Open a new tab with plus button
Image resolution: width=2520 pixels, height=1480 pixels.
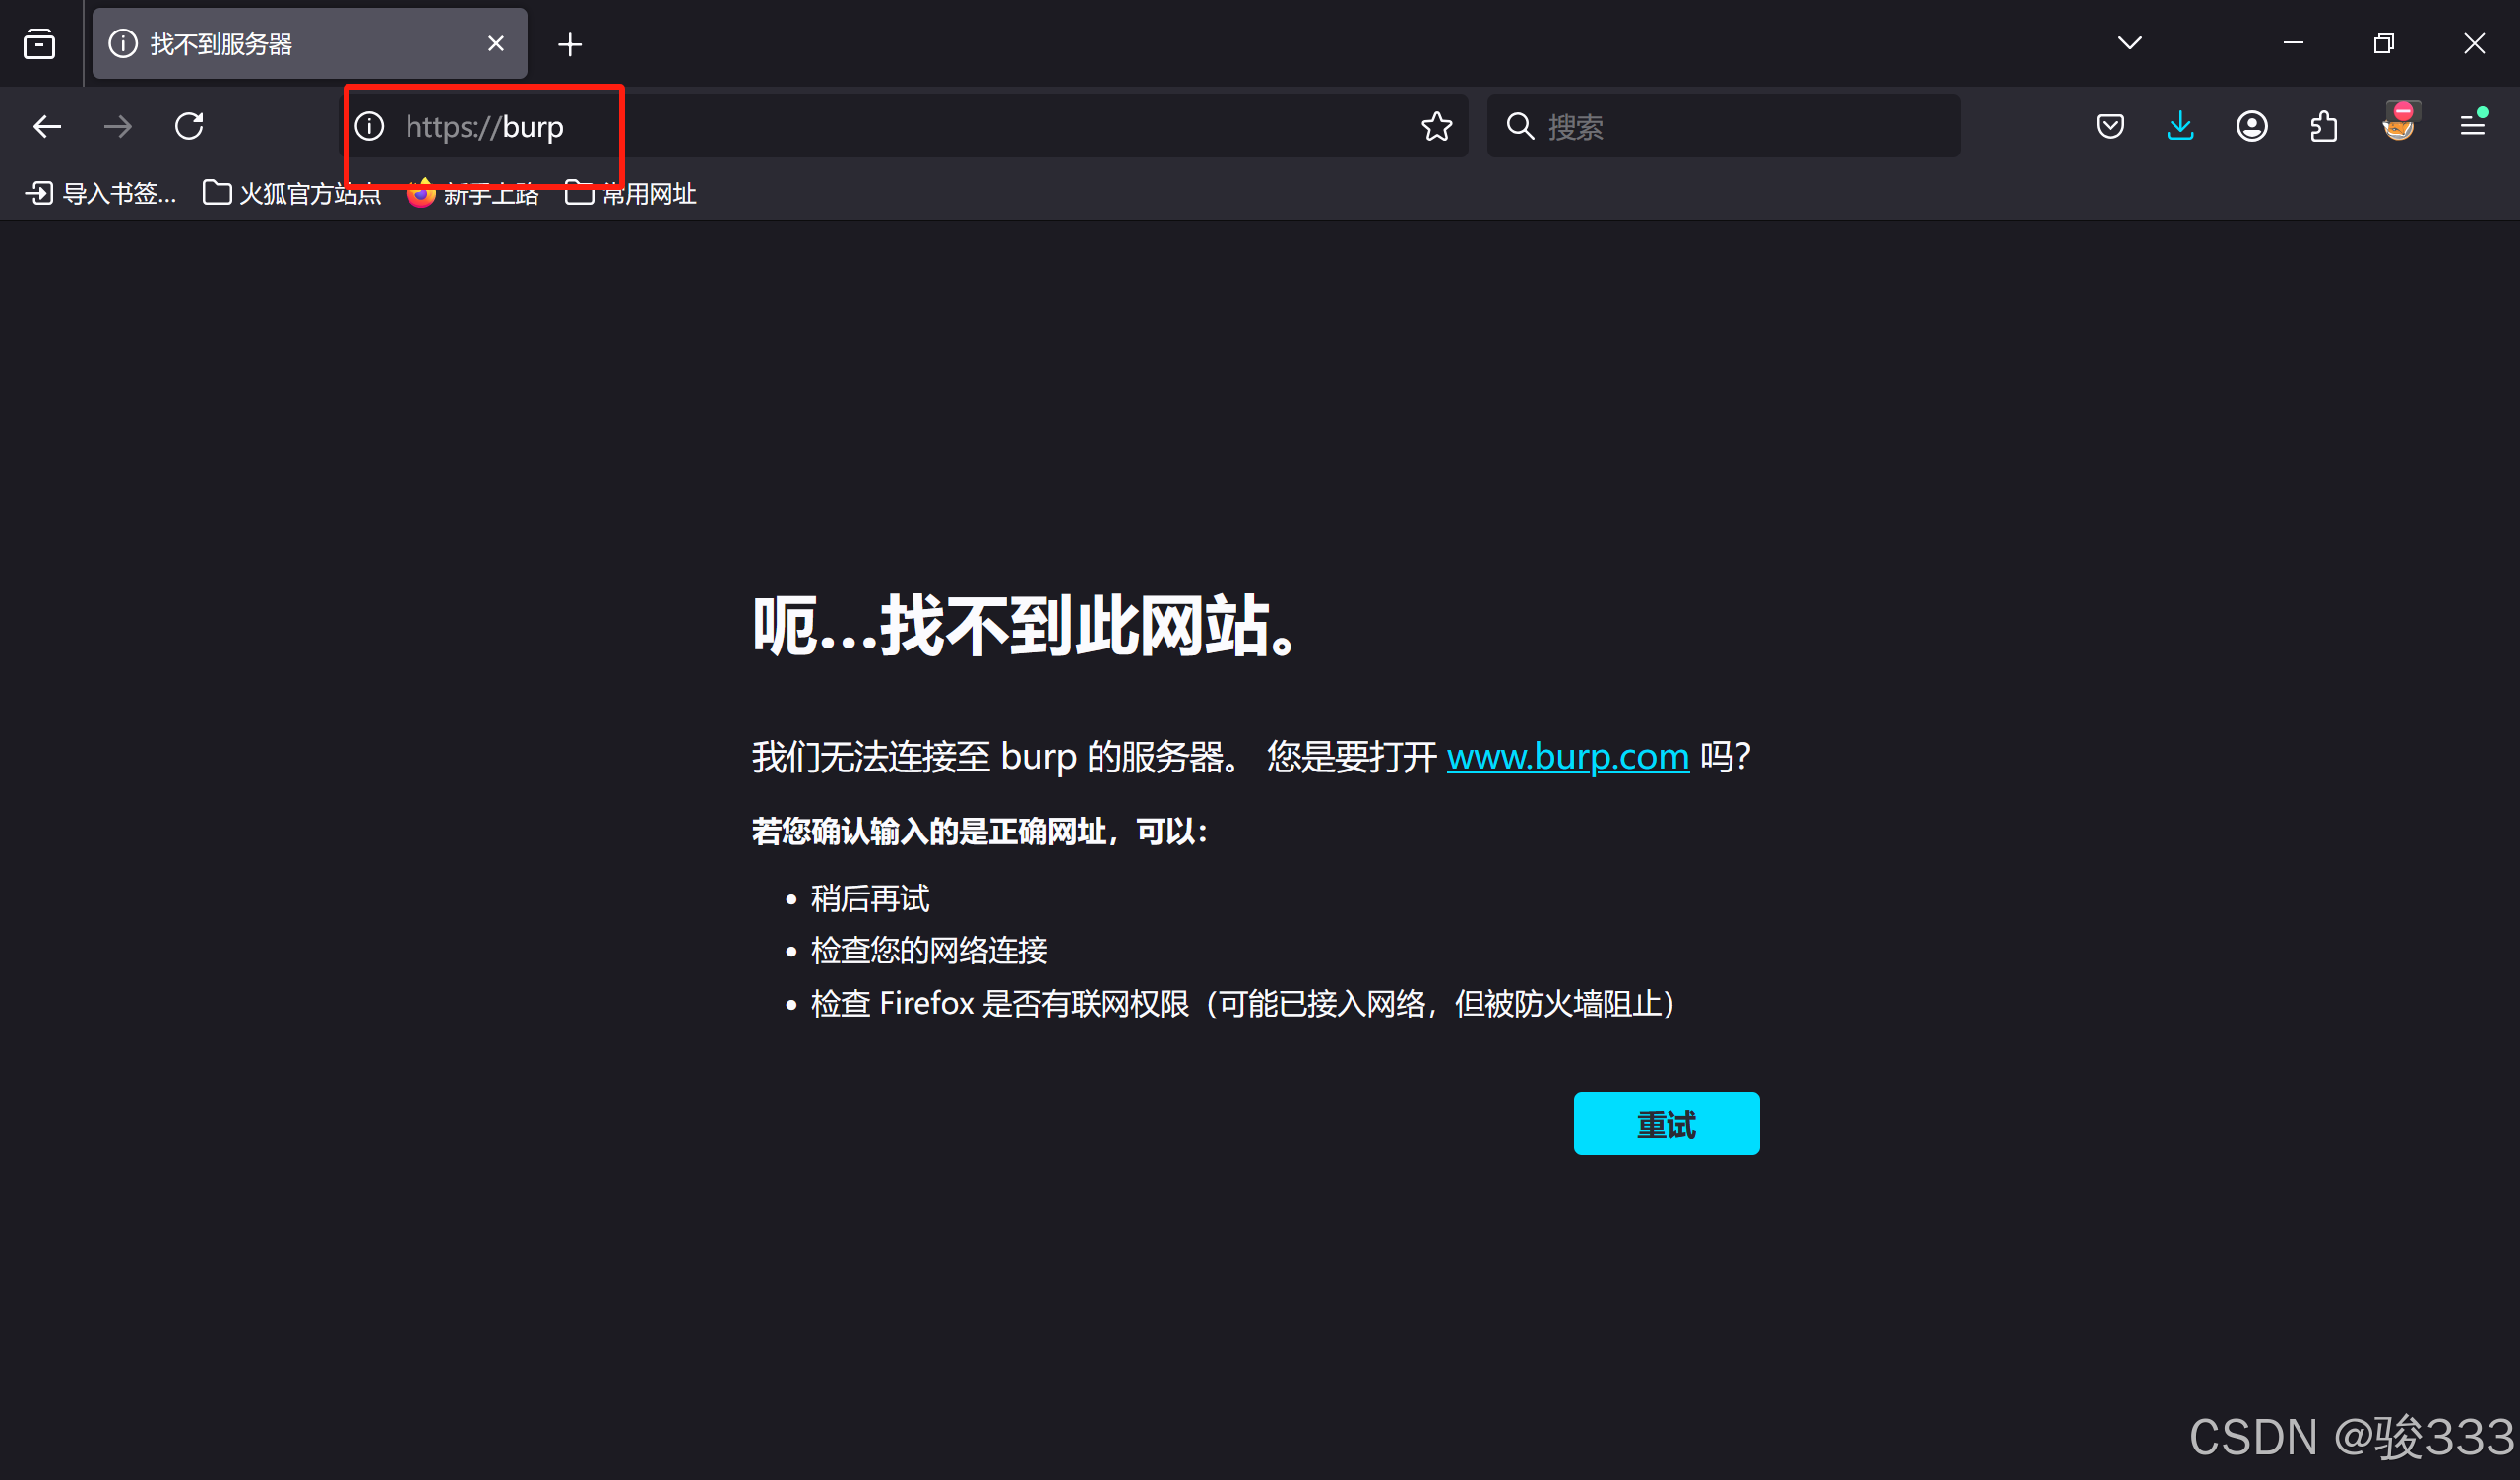pyautogui.click(x=570, y=44)
